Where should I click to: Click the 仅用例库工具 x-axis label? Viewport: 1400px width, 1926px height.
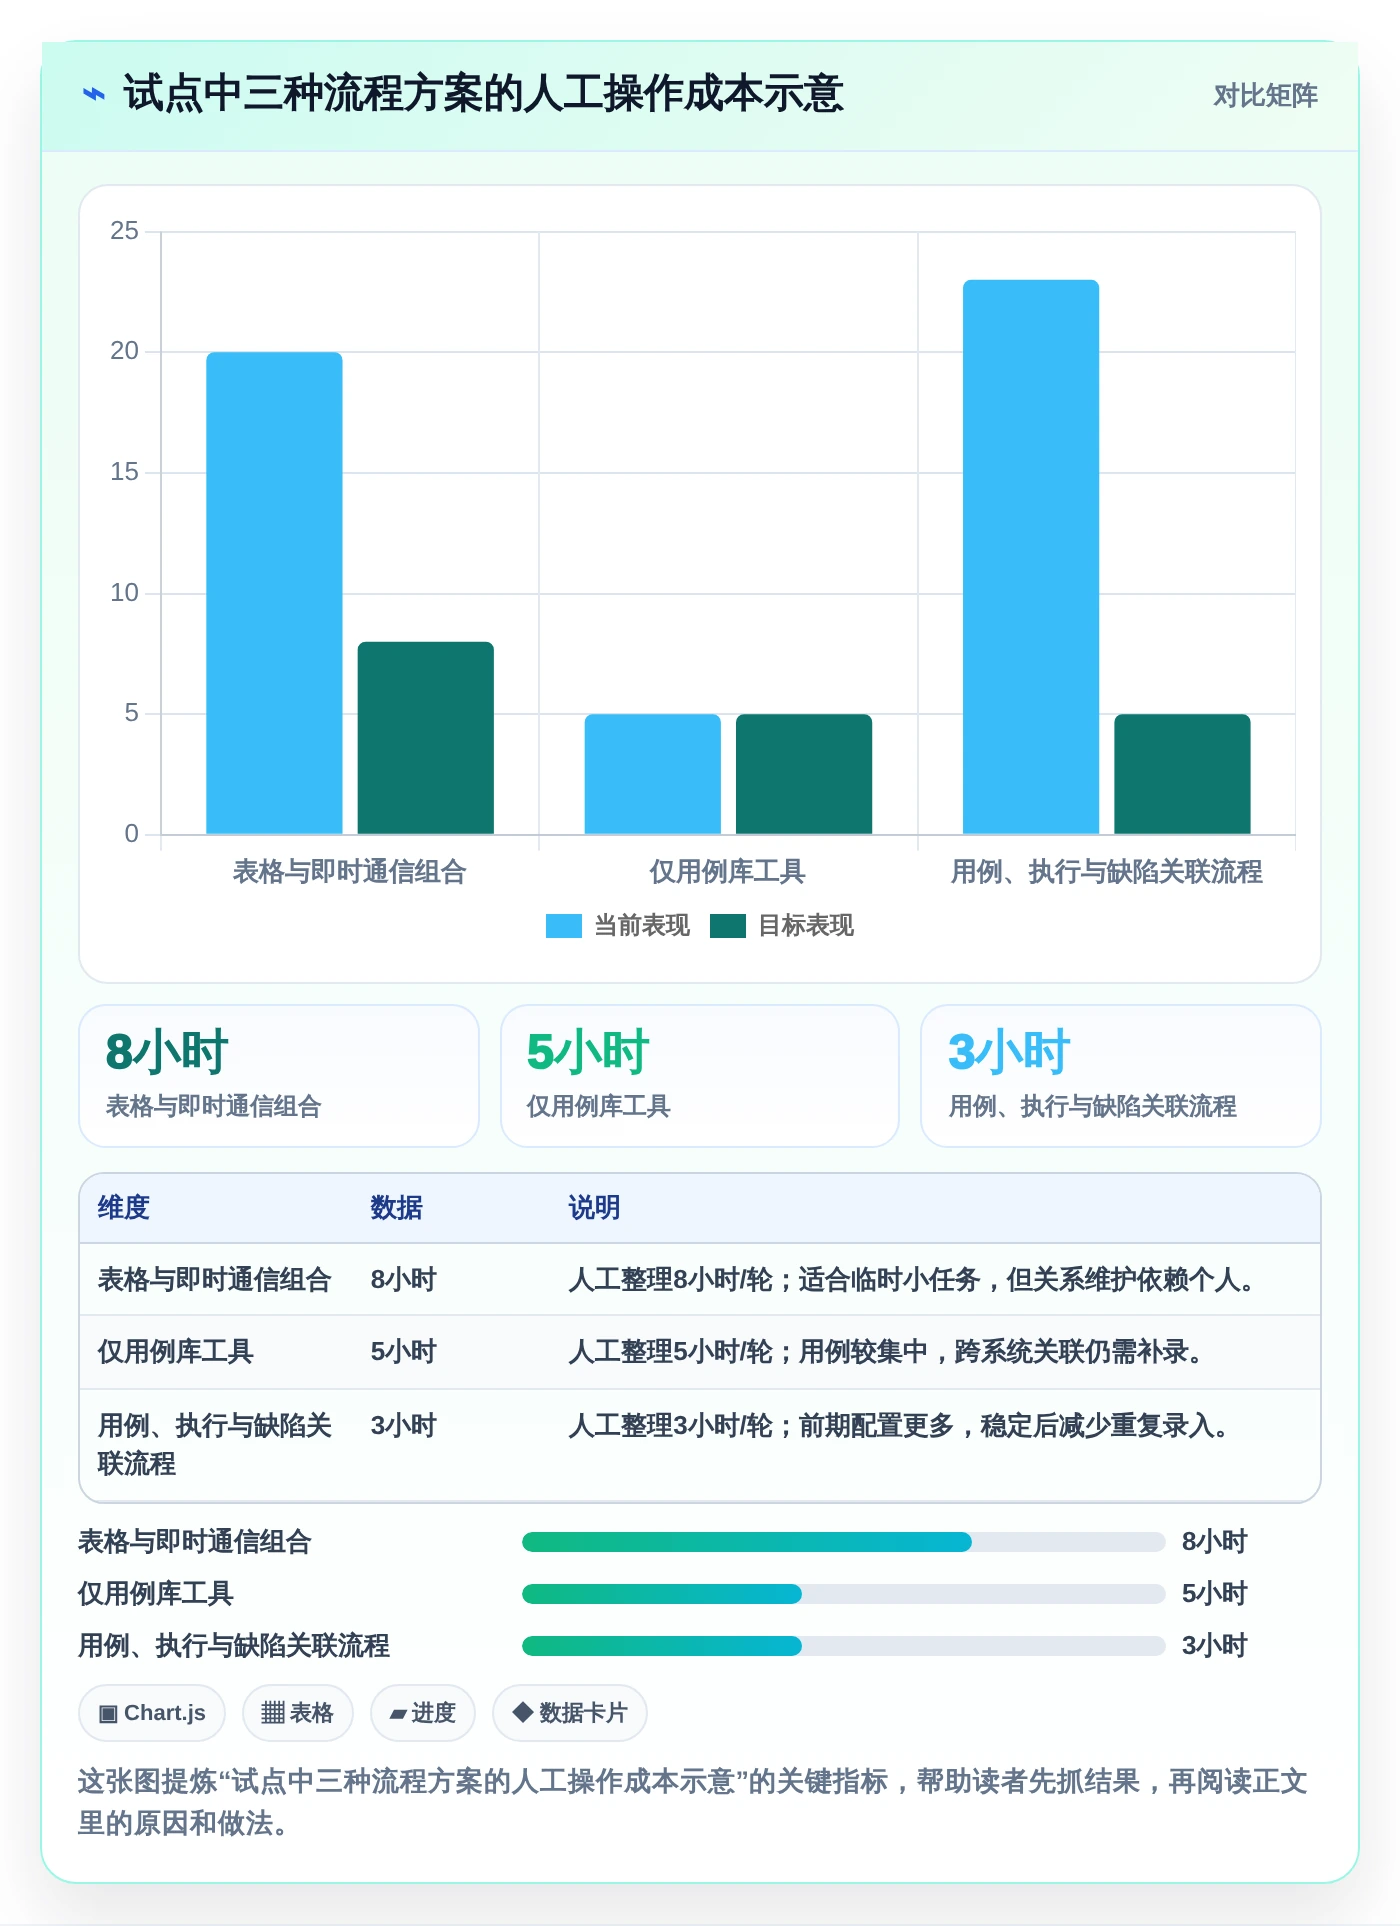[728, 872]
